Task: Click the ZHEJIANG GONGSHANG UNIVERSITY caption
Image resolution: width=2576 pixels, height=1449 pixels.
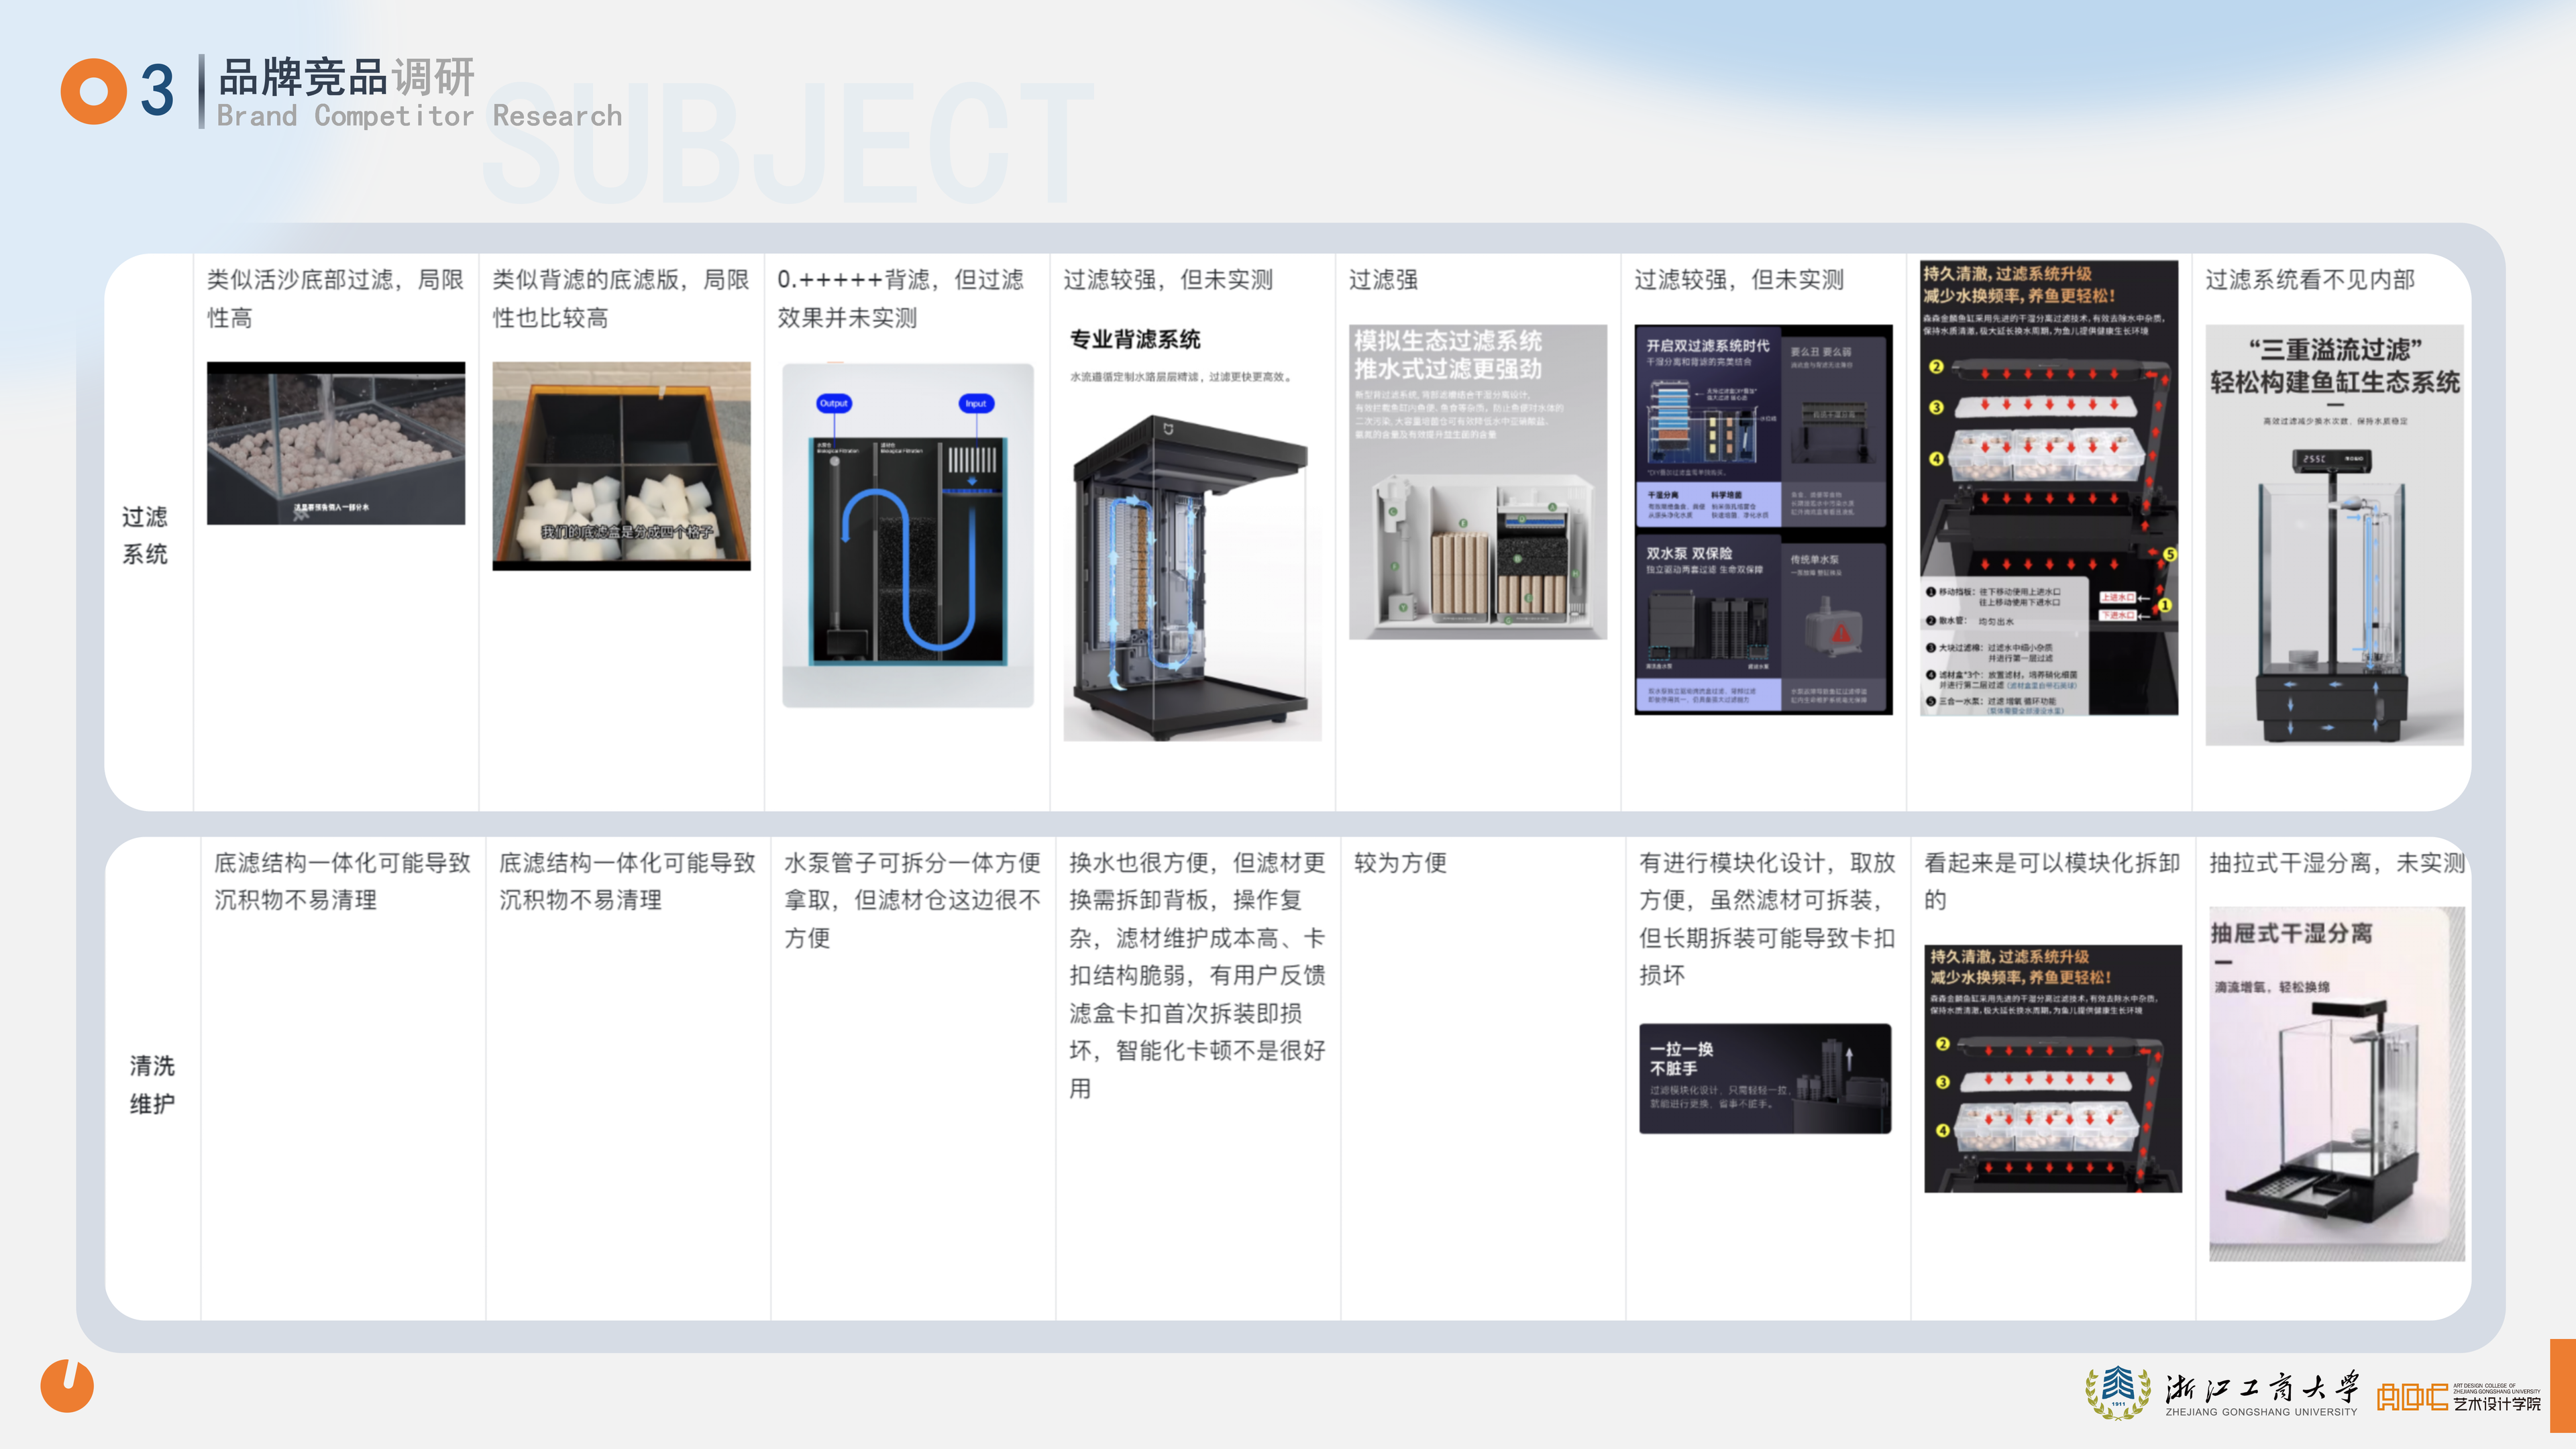Action: pos(2261,1412)
